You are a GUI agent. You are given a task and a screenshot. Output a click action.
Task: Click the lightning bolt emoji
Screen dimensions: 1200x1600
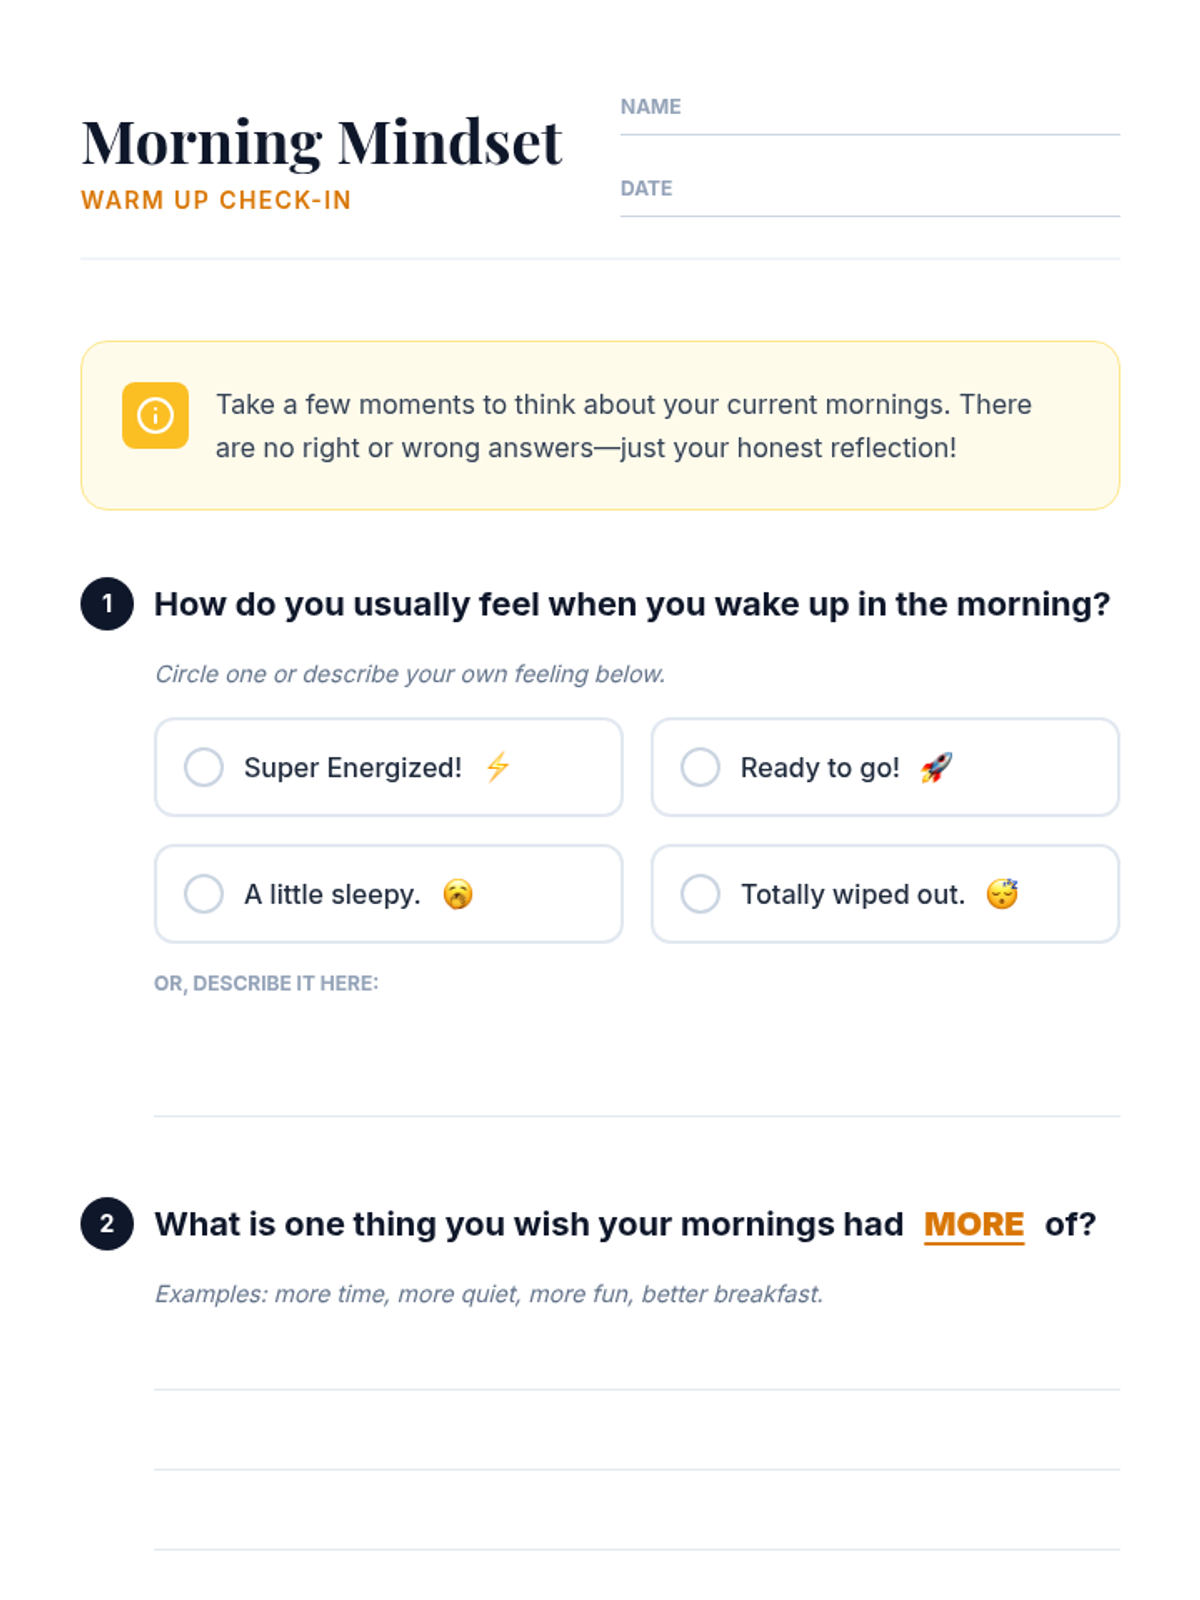(497, 767)
